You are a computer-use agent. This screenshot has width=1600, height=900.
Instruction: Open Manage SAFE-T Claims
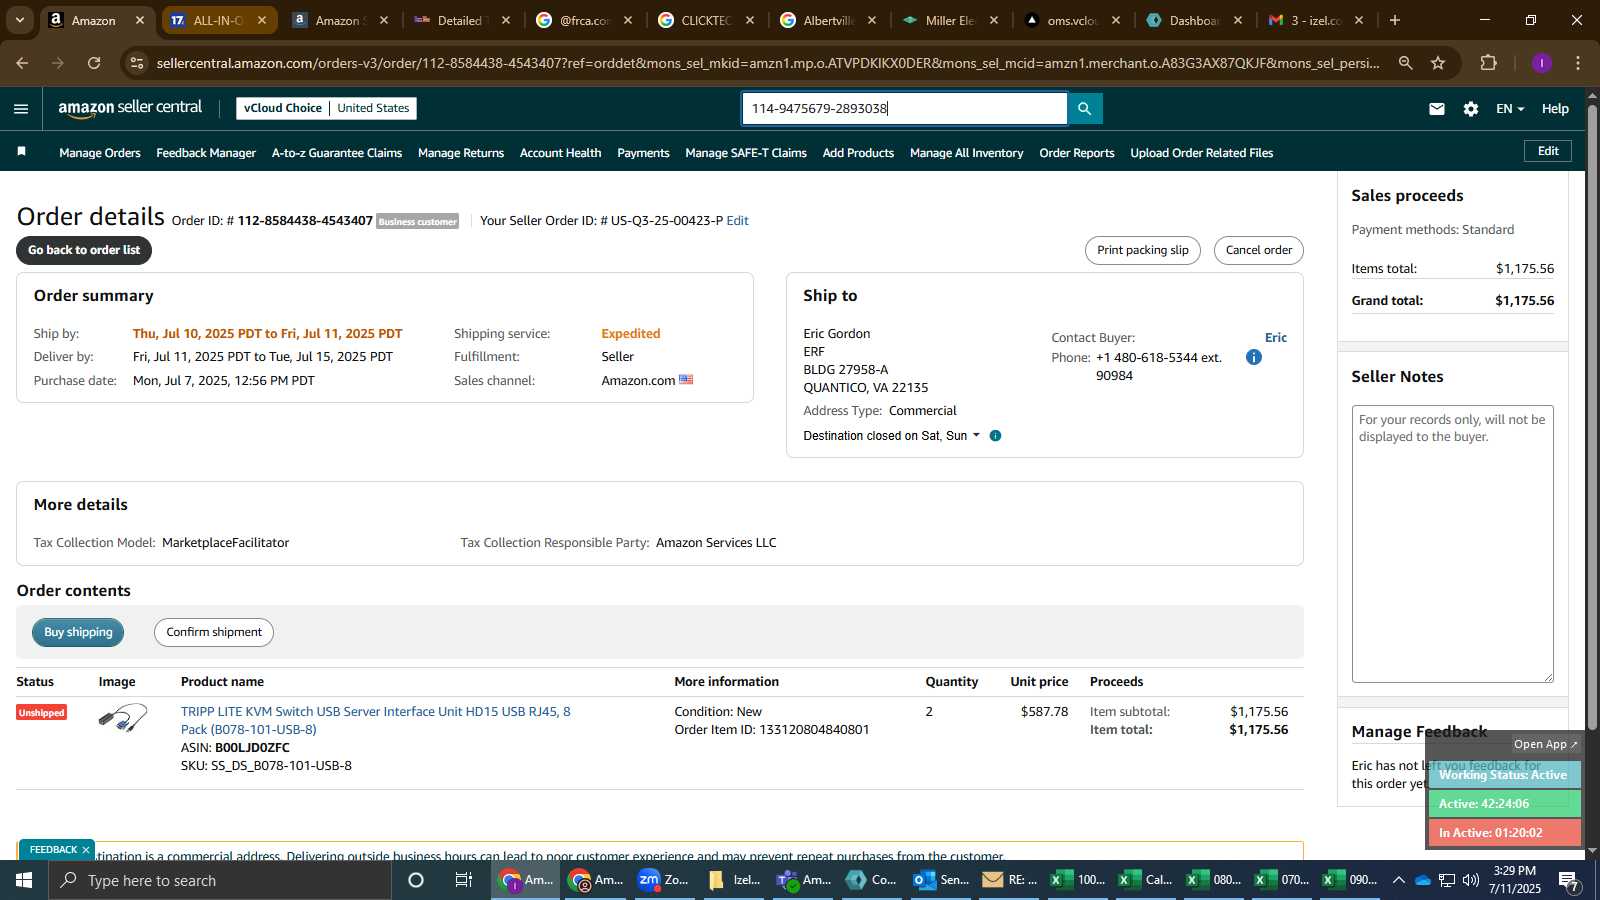(x=746, y=153)
